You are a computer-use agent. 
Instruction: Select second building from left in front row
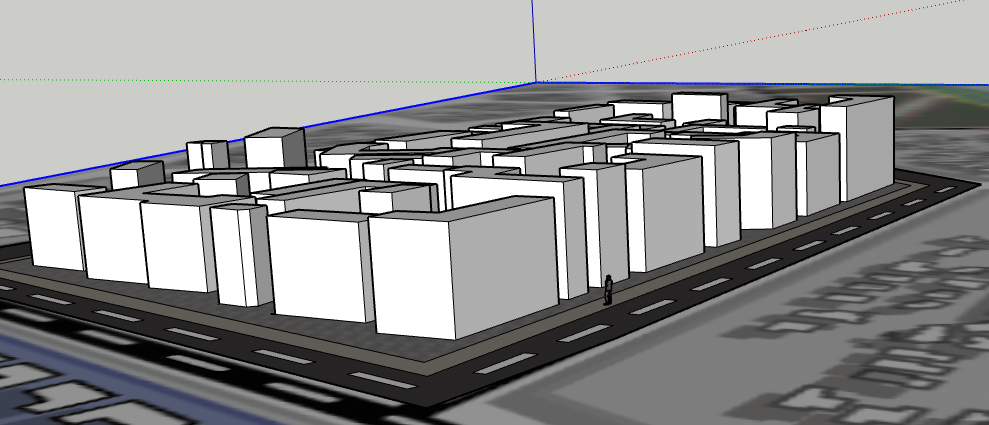click(x=112, y=240)
